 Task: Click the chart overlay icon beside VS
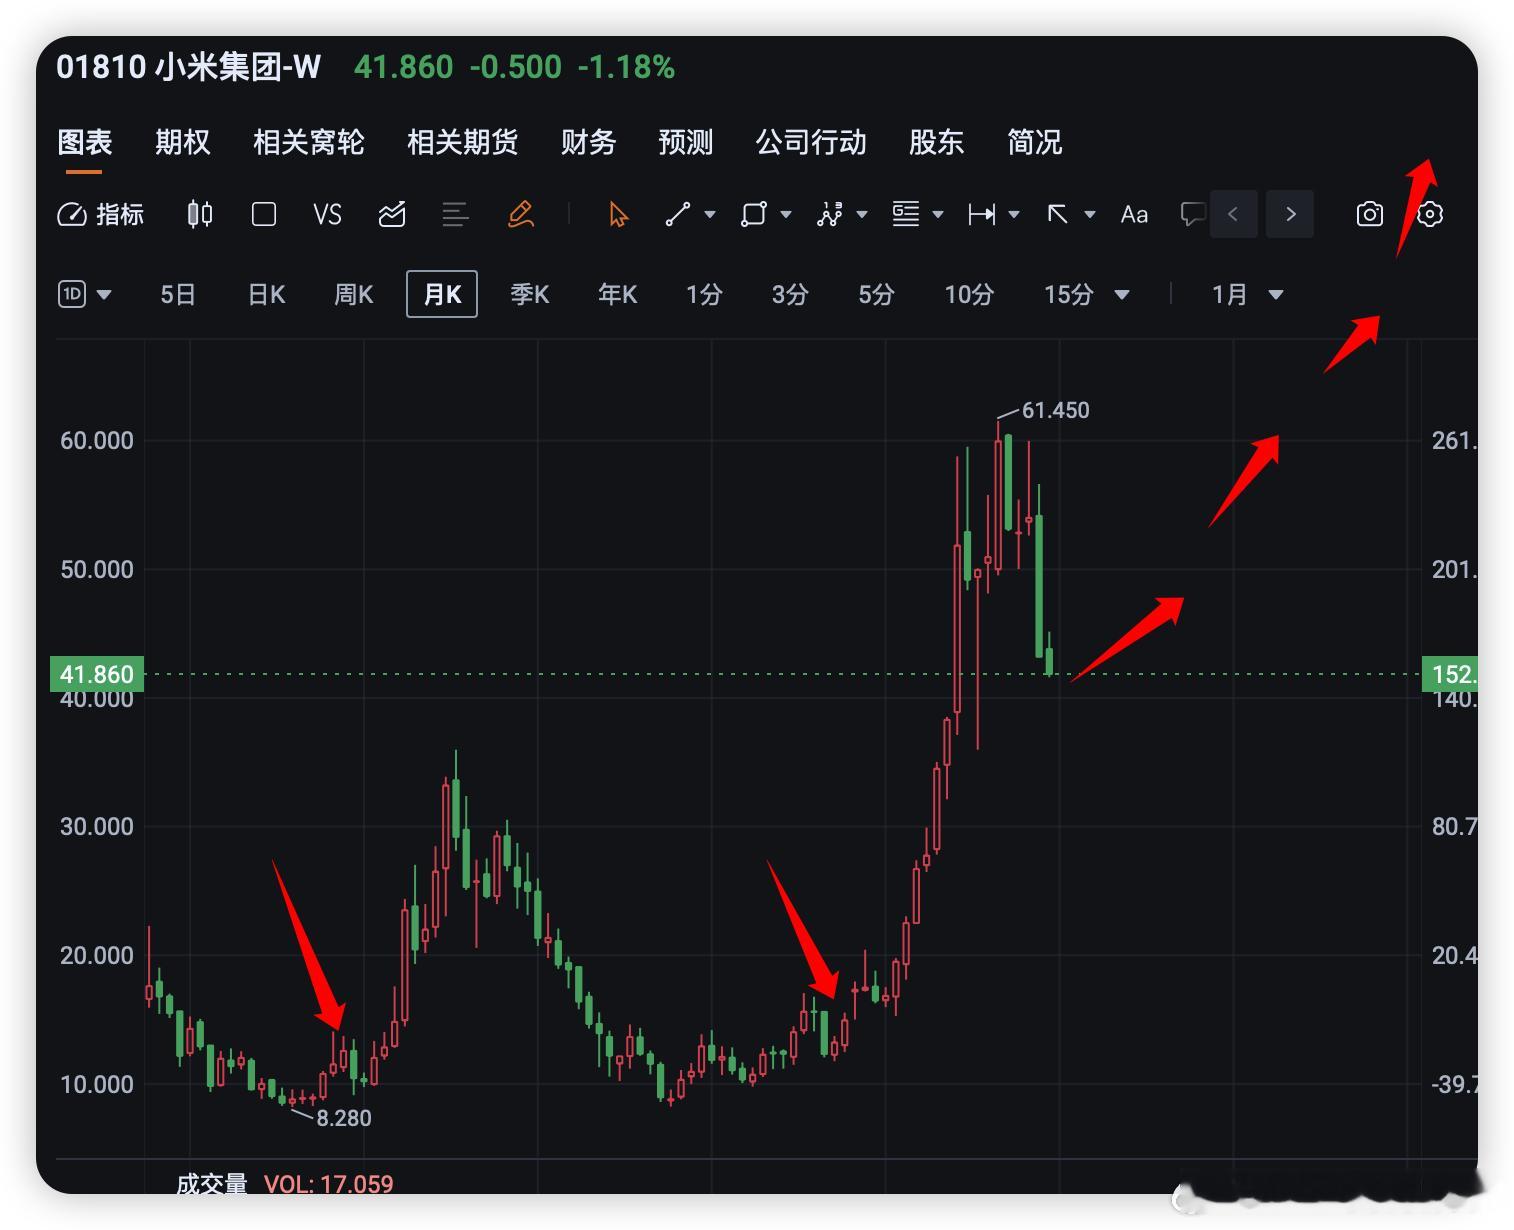(392, 214)
